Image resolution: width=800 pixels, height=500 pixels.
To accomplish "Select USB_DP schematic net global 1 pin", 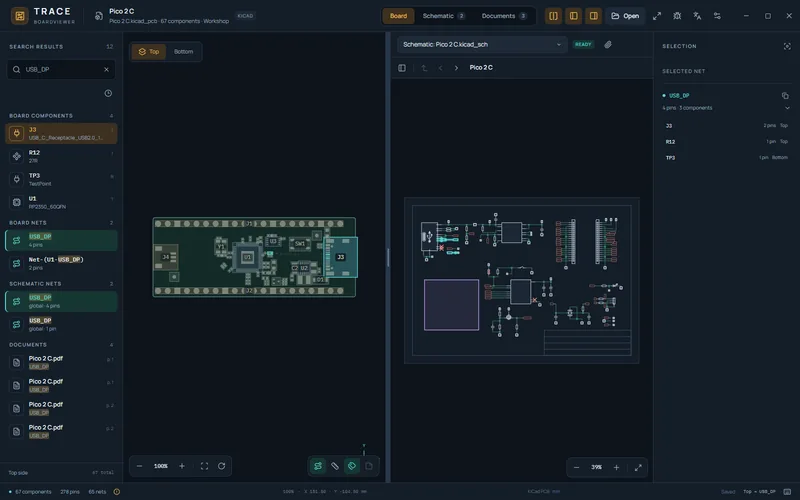I will coord(61,324).
